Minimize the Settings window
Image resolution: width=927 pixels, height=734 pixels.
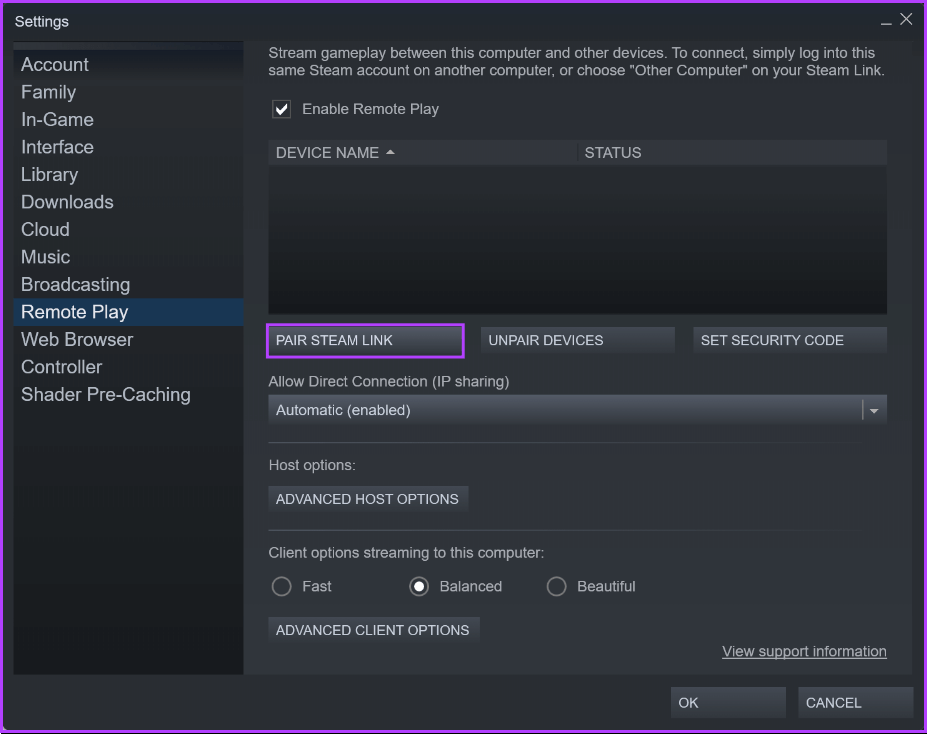pos(886,21)
